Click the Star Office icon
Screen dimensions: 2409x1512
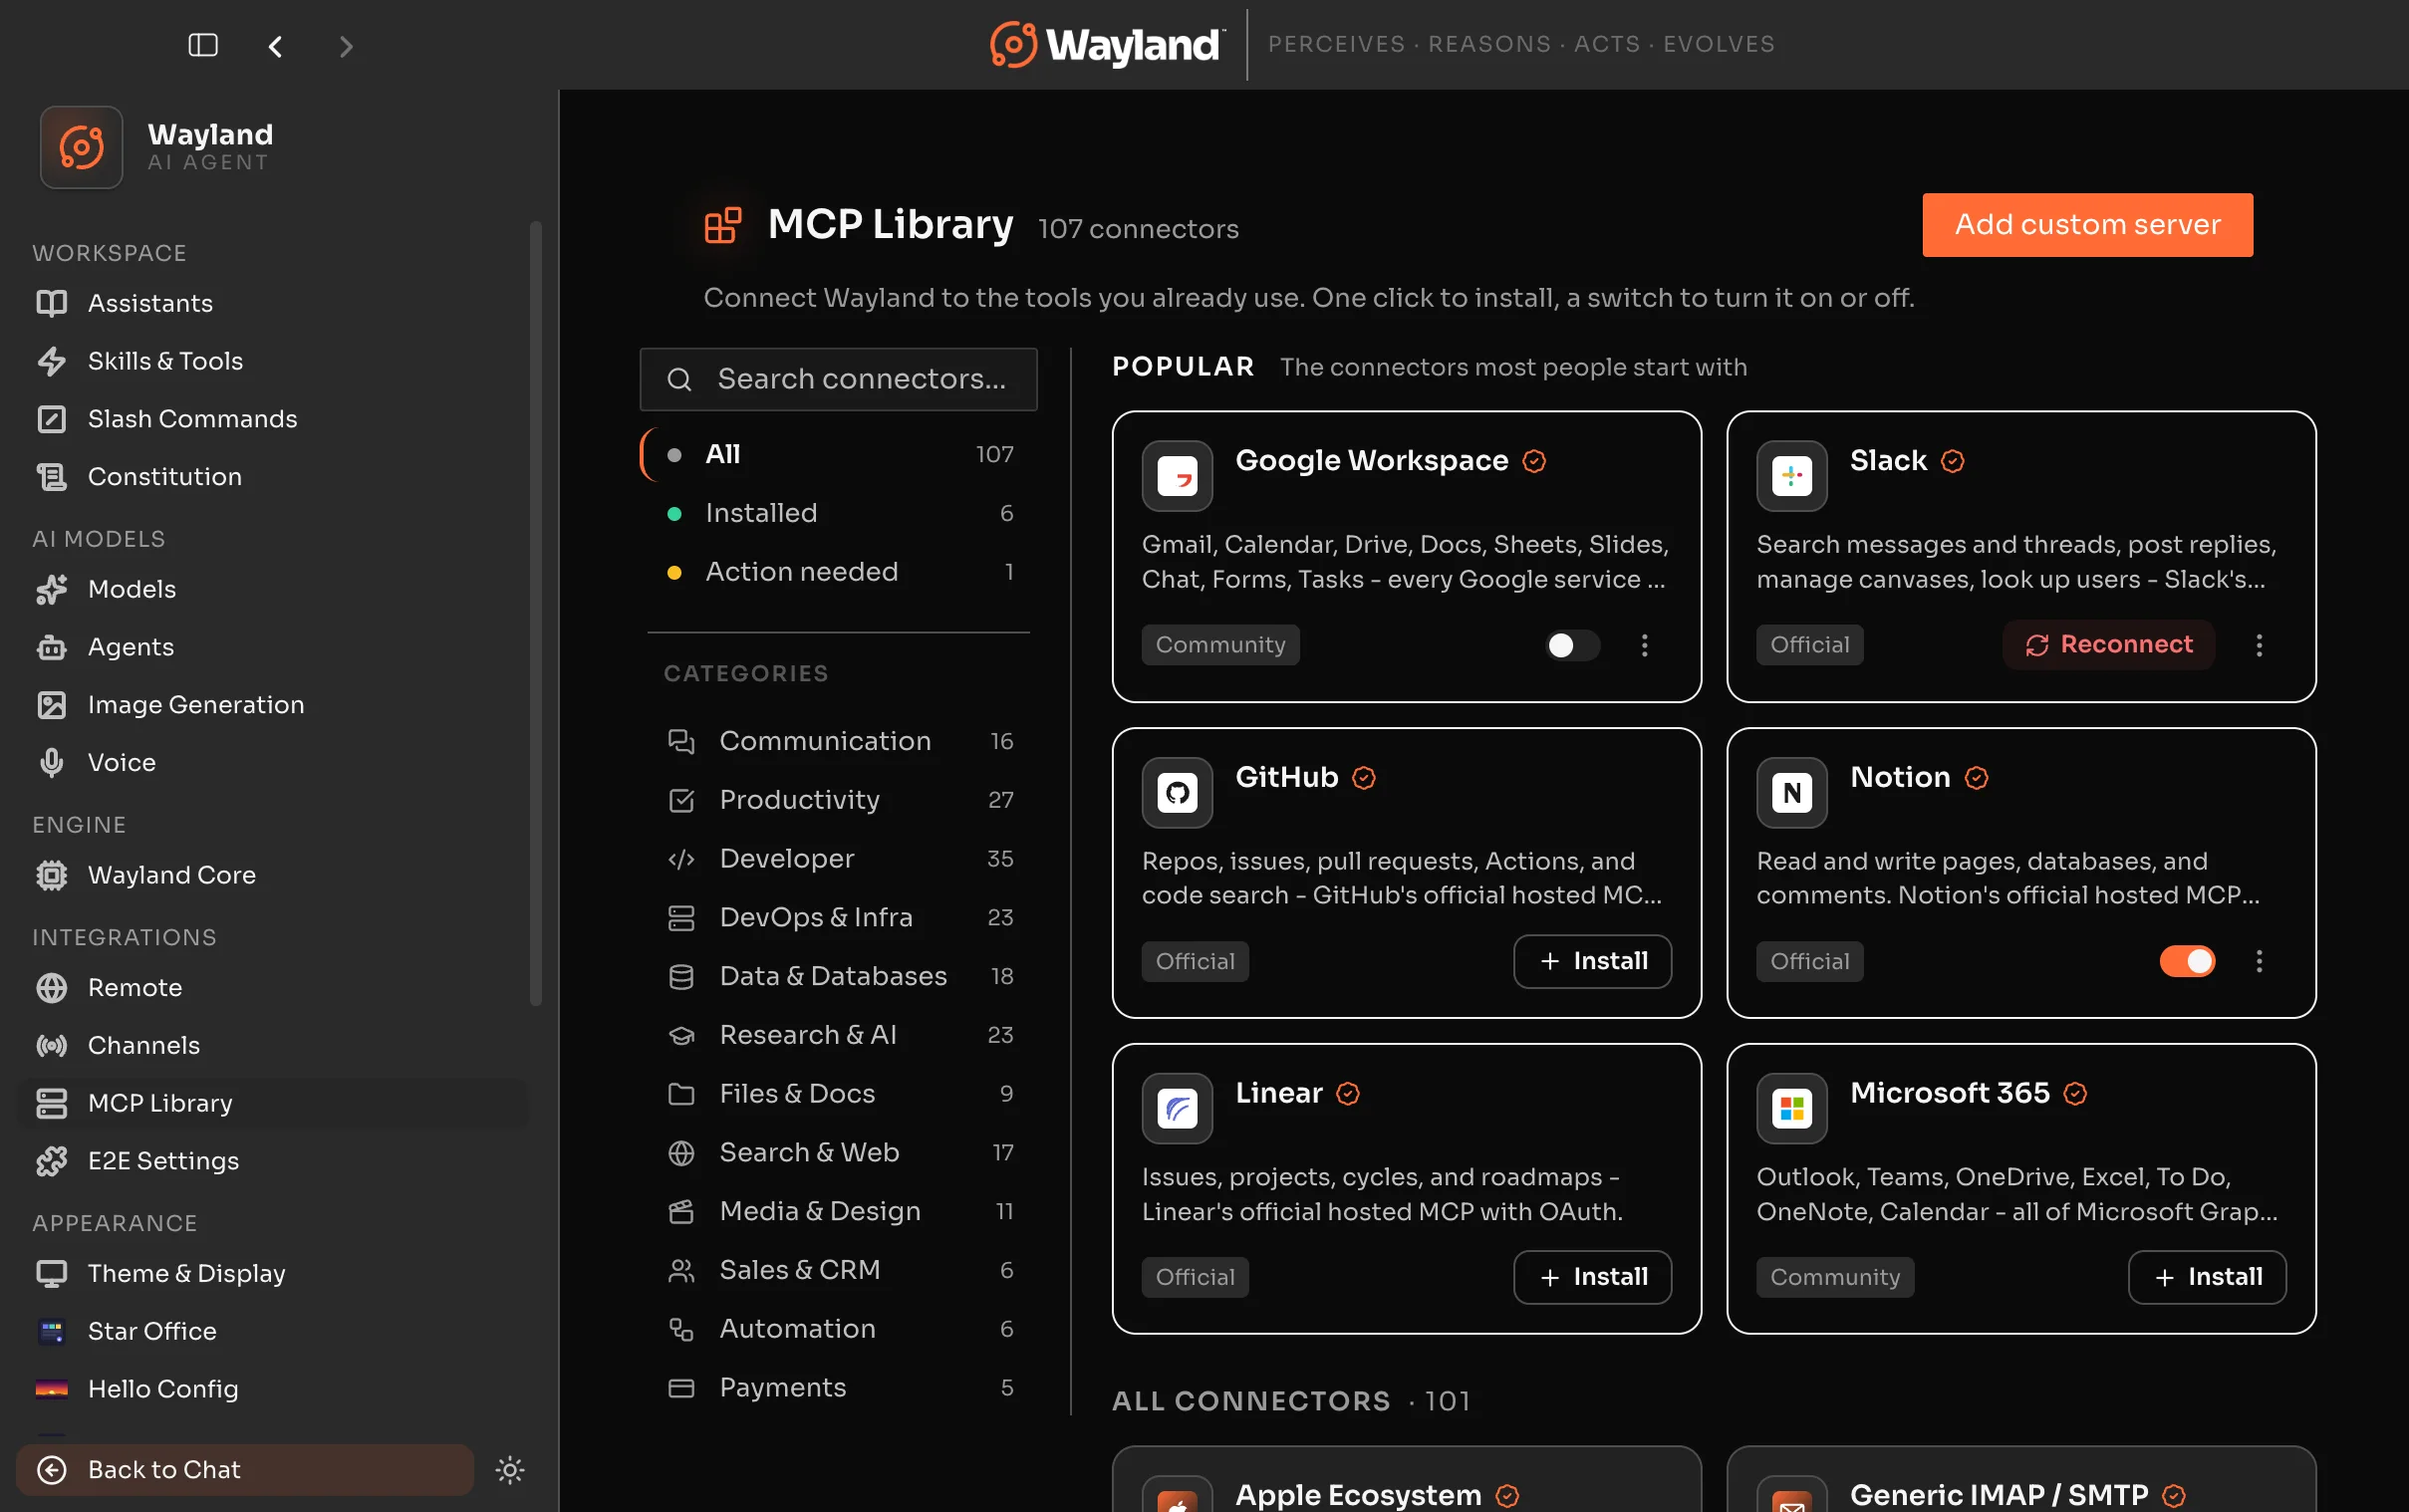tap(51, 1331)
